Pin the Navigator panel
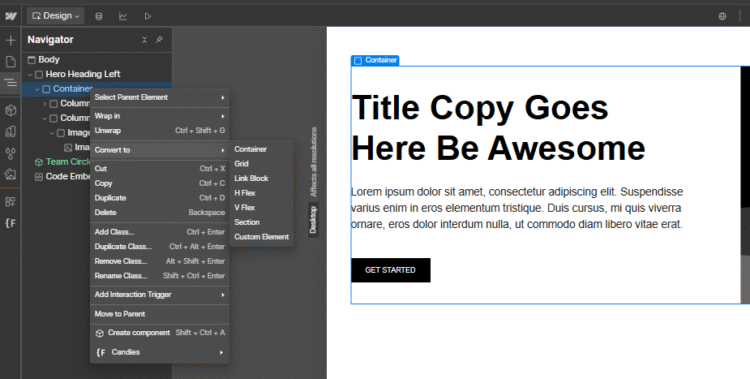Viewport: 750px width, 379px height. [x=159, y=40]
